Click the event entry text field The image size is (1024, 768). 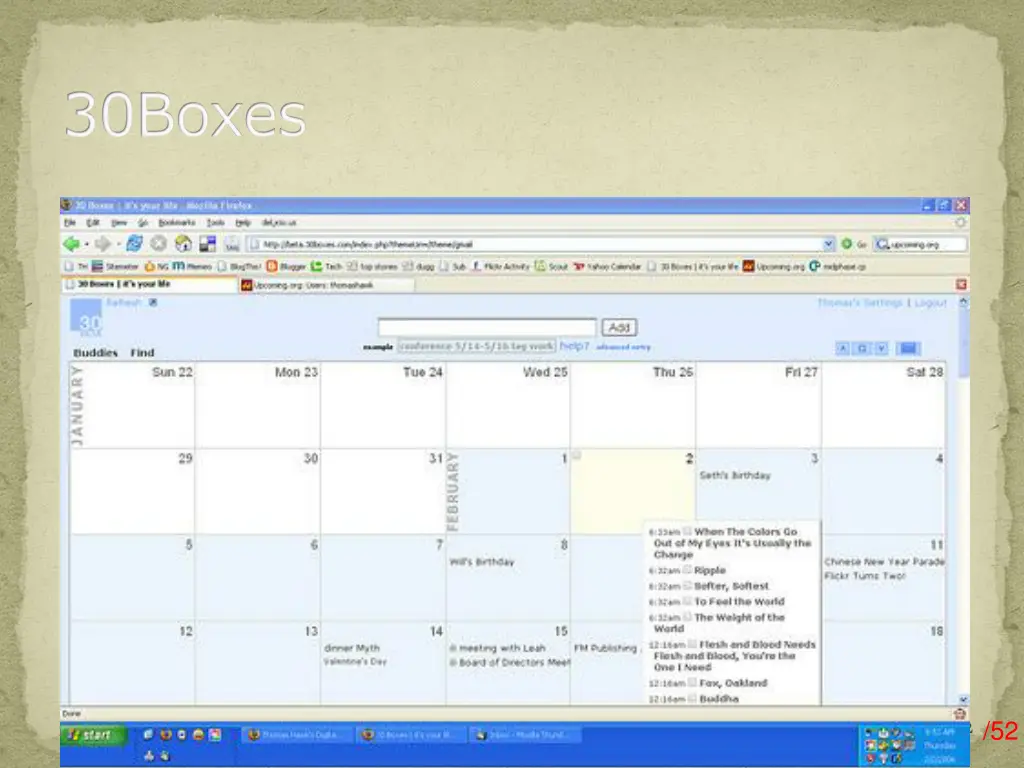pos(487,327)
